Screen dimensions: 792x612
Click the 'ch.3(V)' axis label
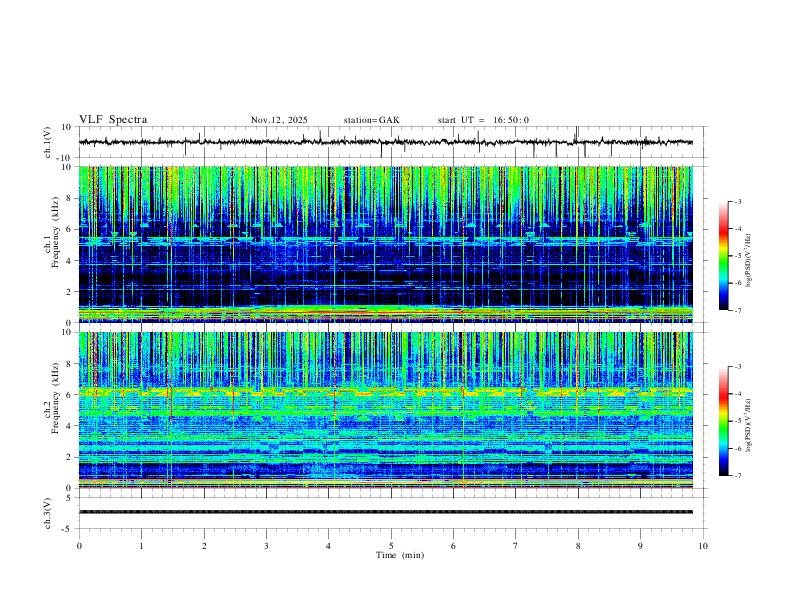(x=48, y=513)
